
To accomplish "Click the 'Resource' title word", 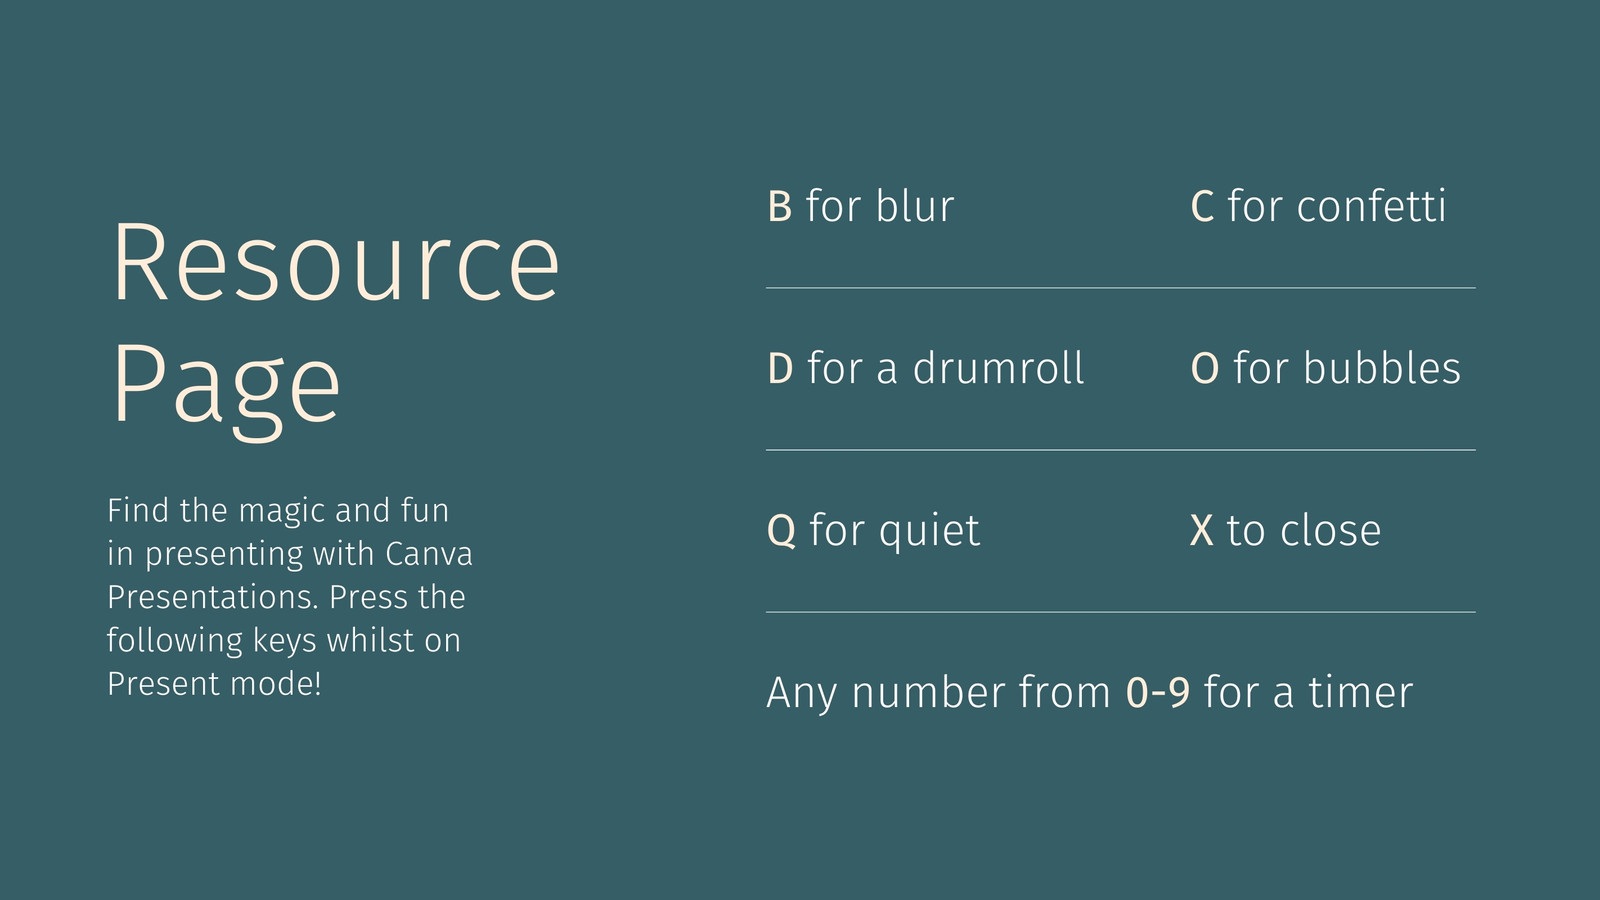I will pyautogui.click(x=335, y=263).
